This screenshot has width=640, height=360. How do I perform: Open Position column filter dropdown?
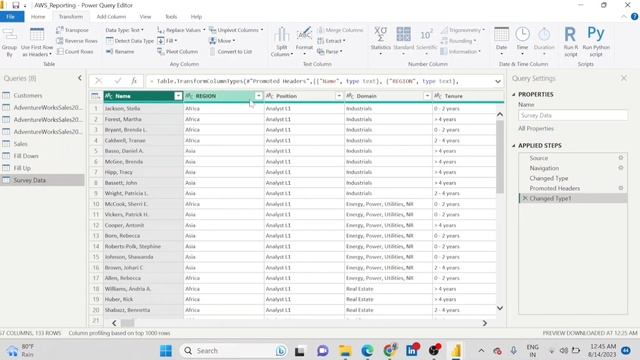tap(339, 96)
